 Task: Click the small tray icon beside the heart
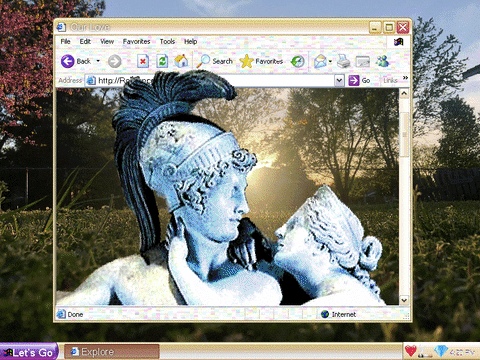coord(425,353)
